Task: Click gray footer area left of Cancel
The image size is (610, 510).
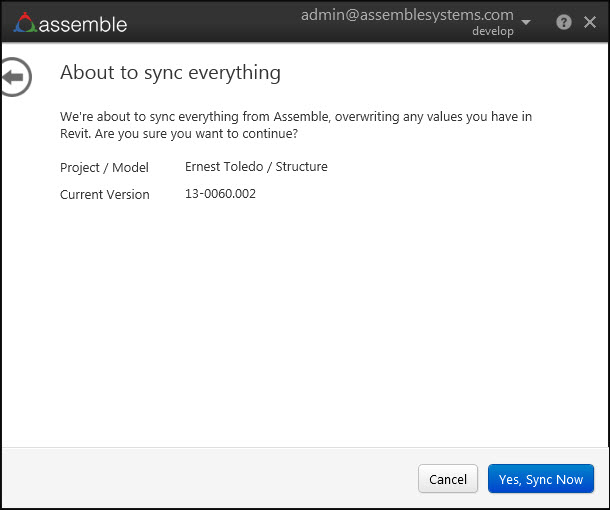Action: coord(200,479)
